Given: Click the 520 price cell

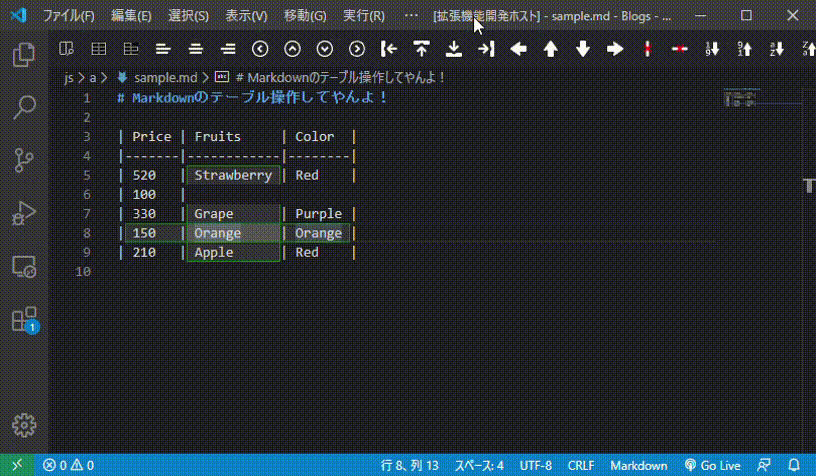Looking at the screenshot, I should [x=144, y=175].
